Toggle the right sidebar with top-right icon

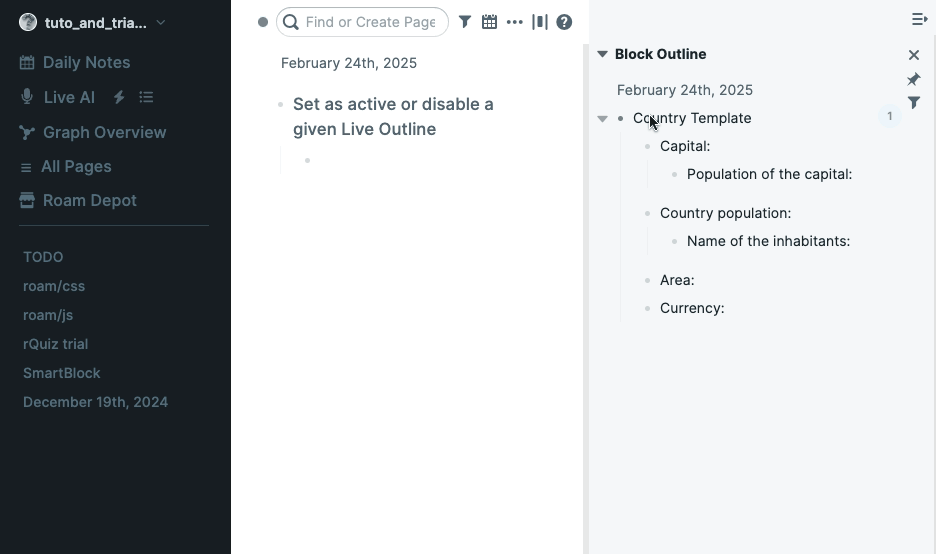click(919, 19)
